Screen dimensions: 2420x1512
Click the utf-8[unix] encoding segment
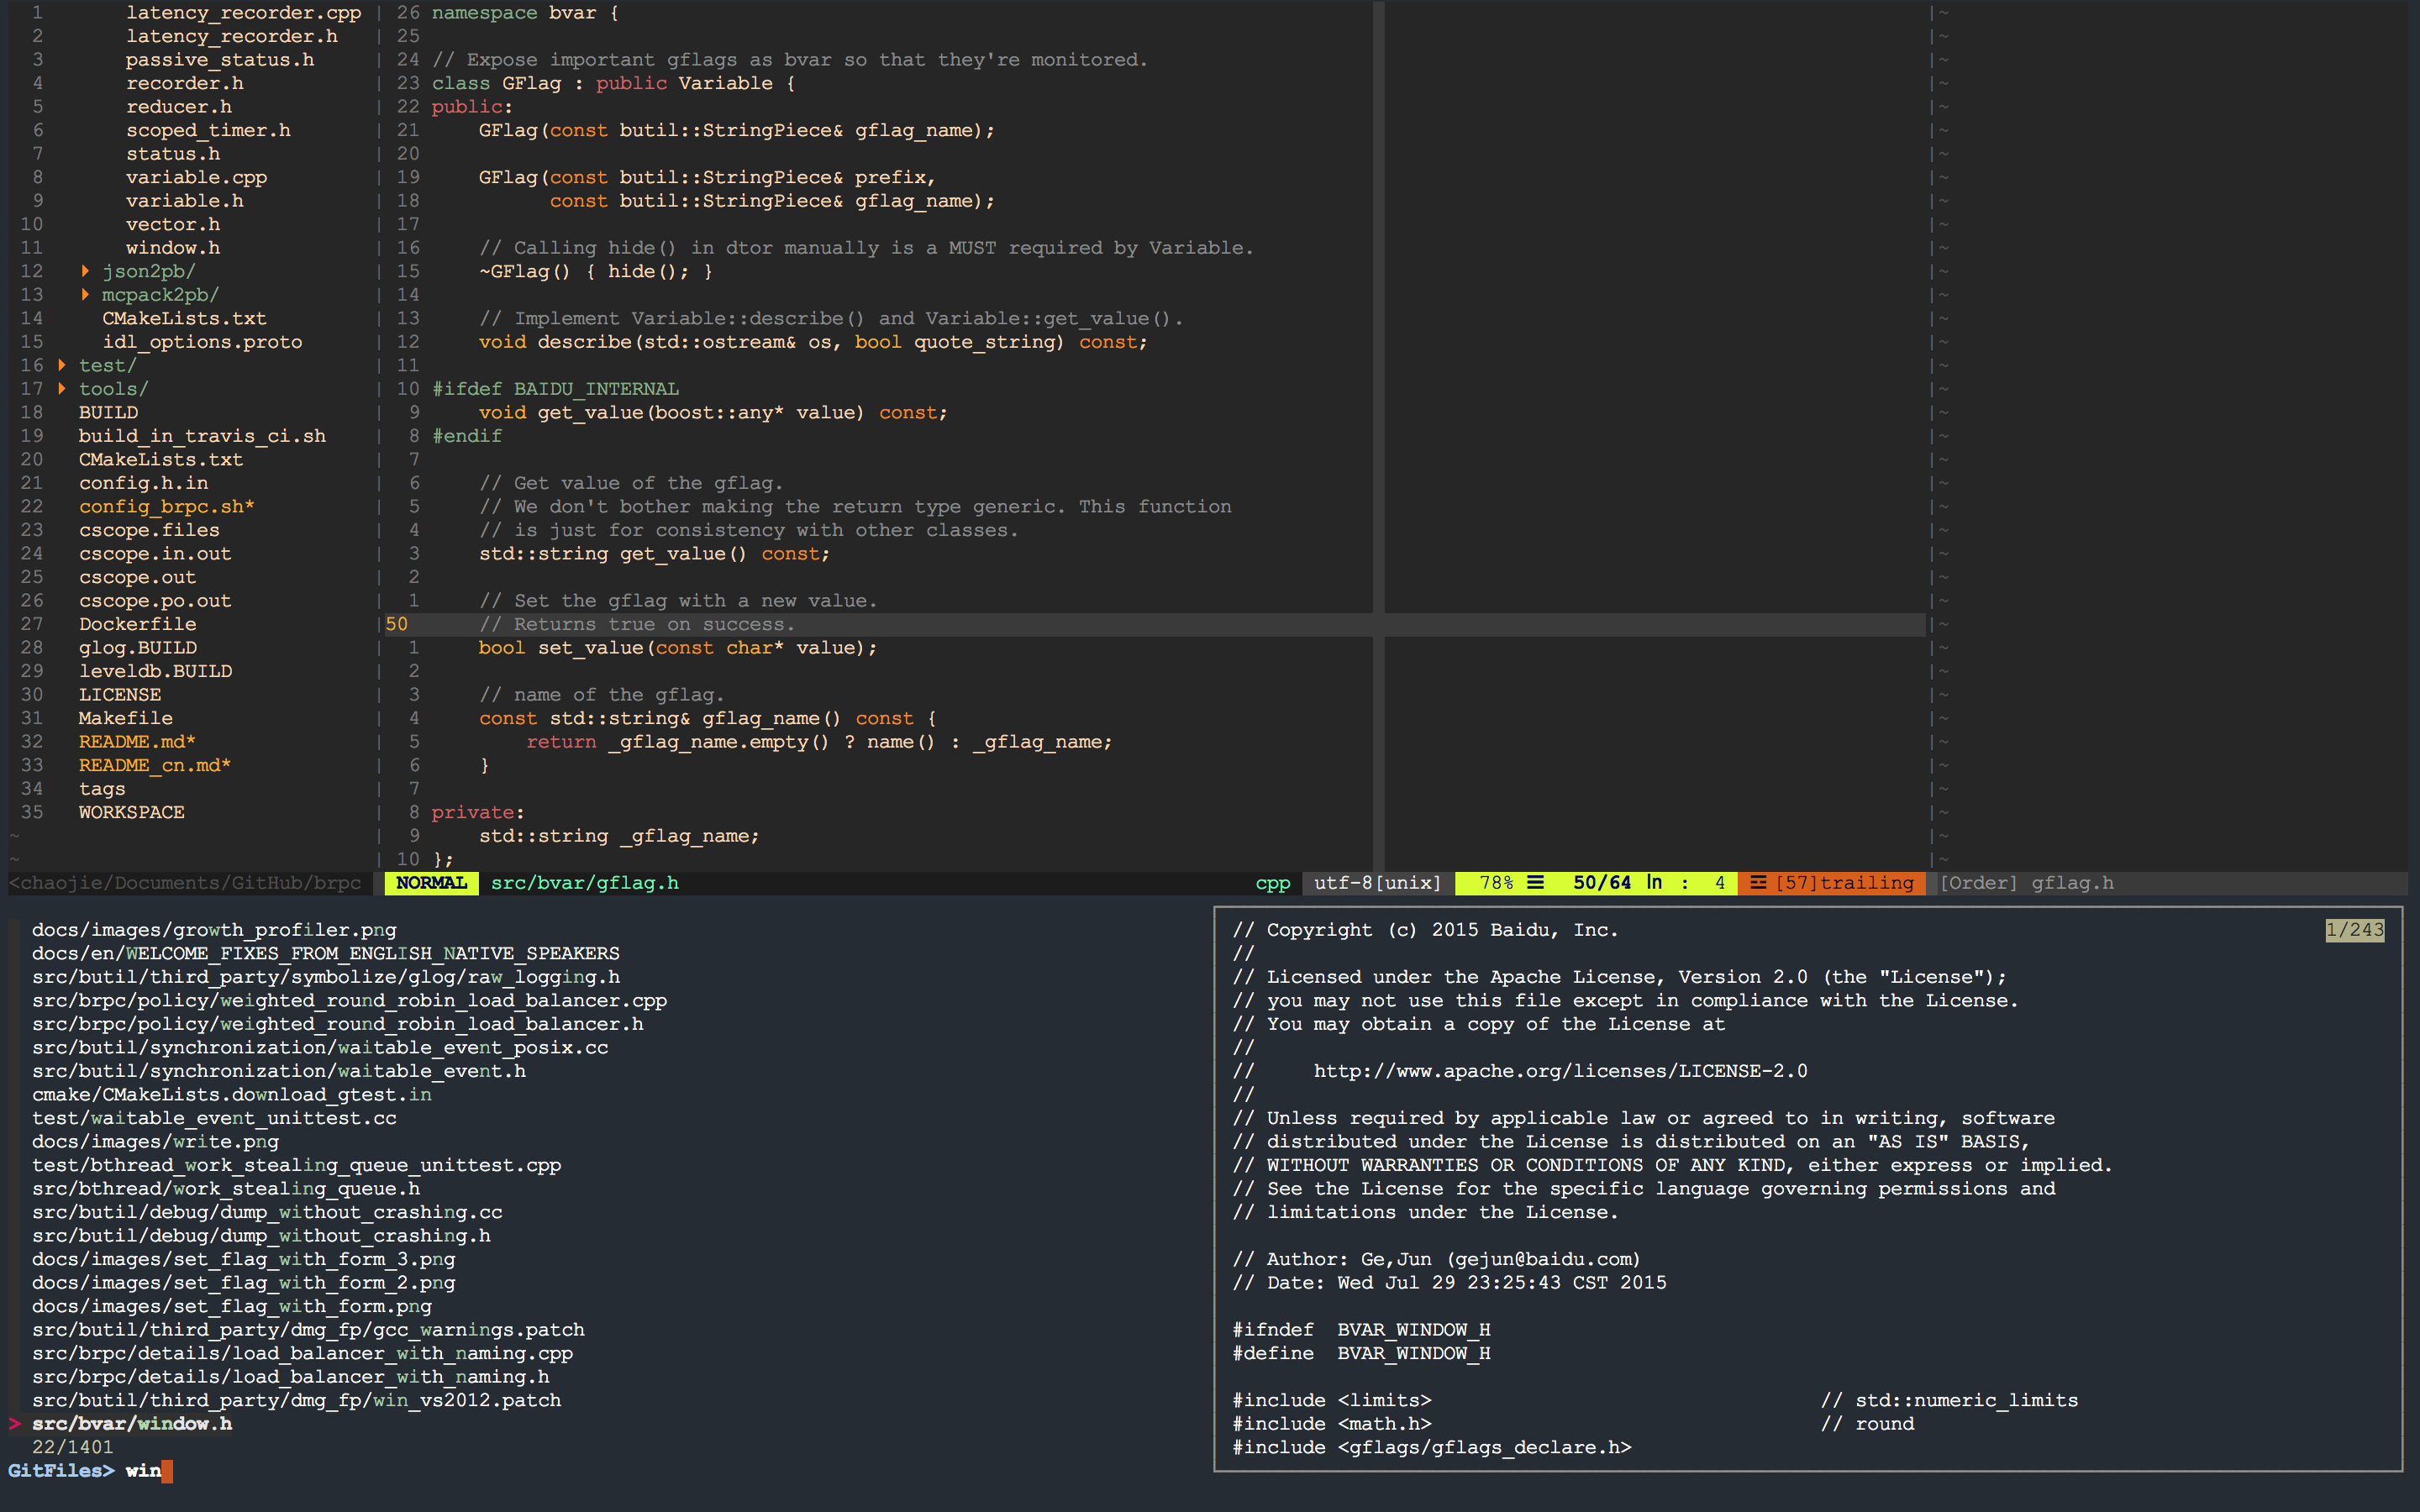tap(1377, 883)
